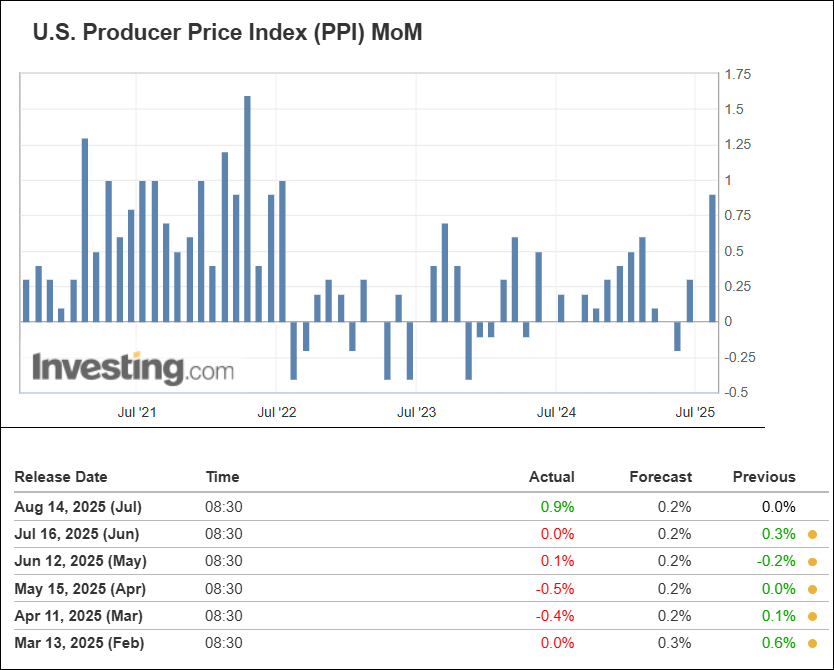Viewport: 834px width, 670px height.
Task: Click the Previous column header
Action: click(764, 477)
